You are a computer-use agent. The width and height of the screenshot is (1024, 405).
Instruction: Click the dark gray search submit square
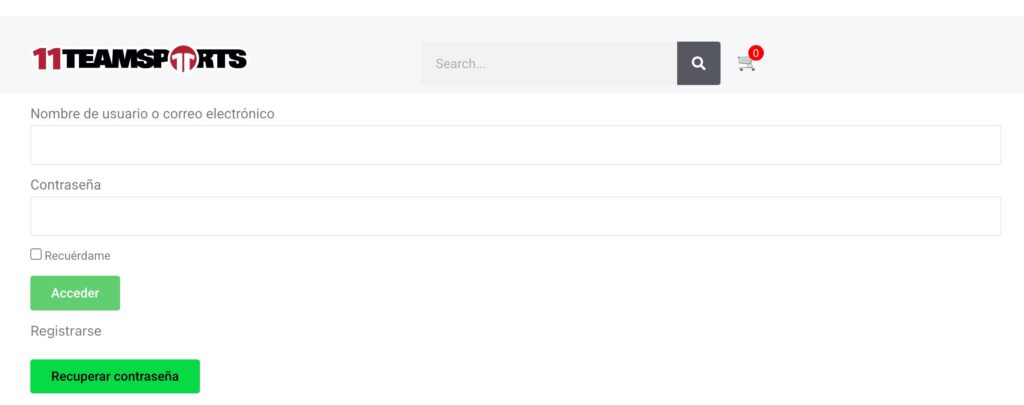click(x=698, y=63)
